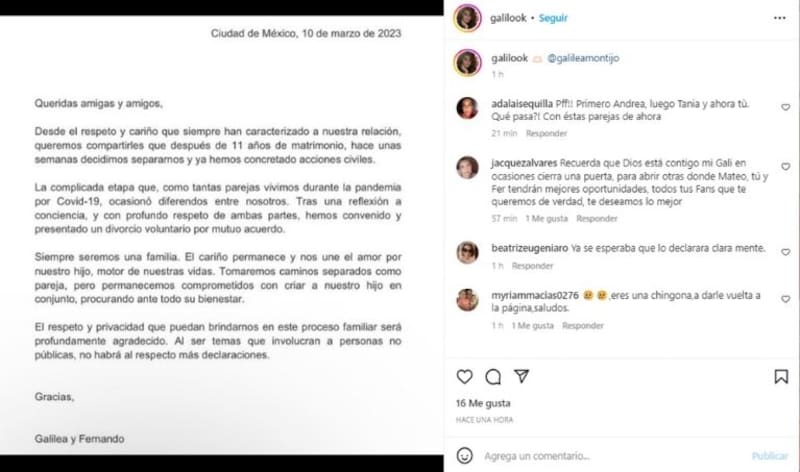Screen dimensions: 800x472
Task: View the divorce statement letter image
Action: 221,235
